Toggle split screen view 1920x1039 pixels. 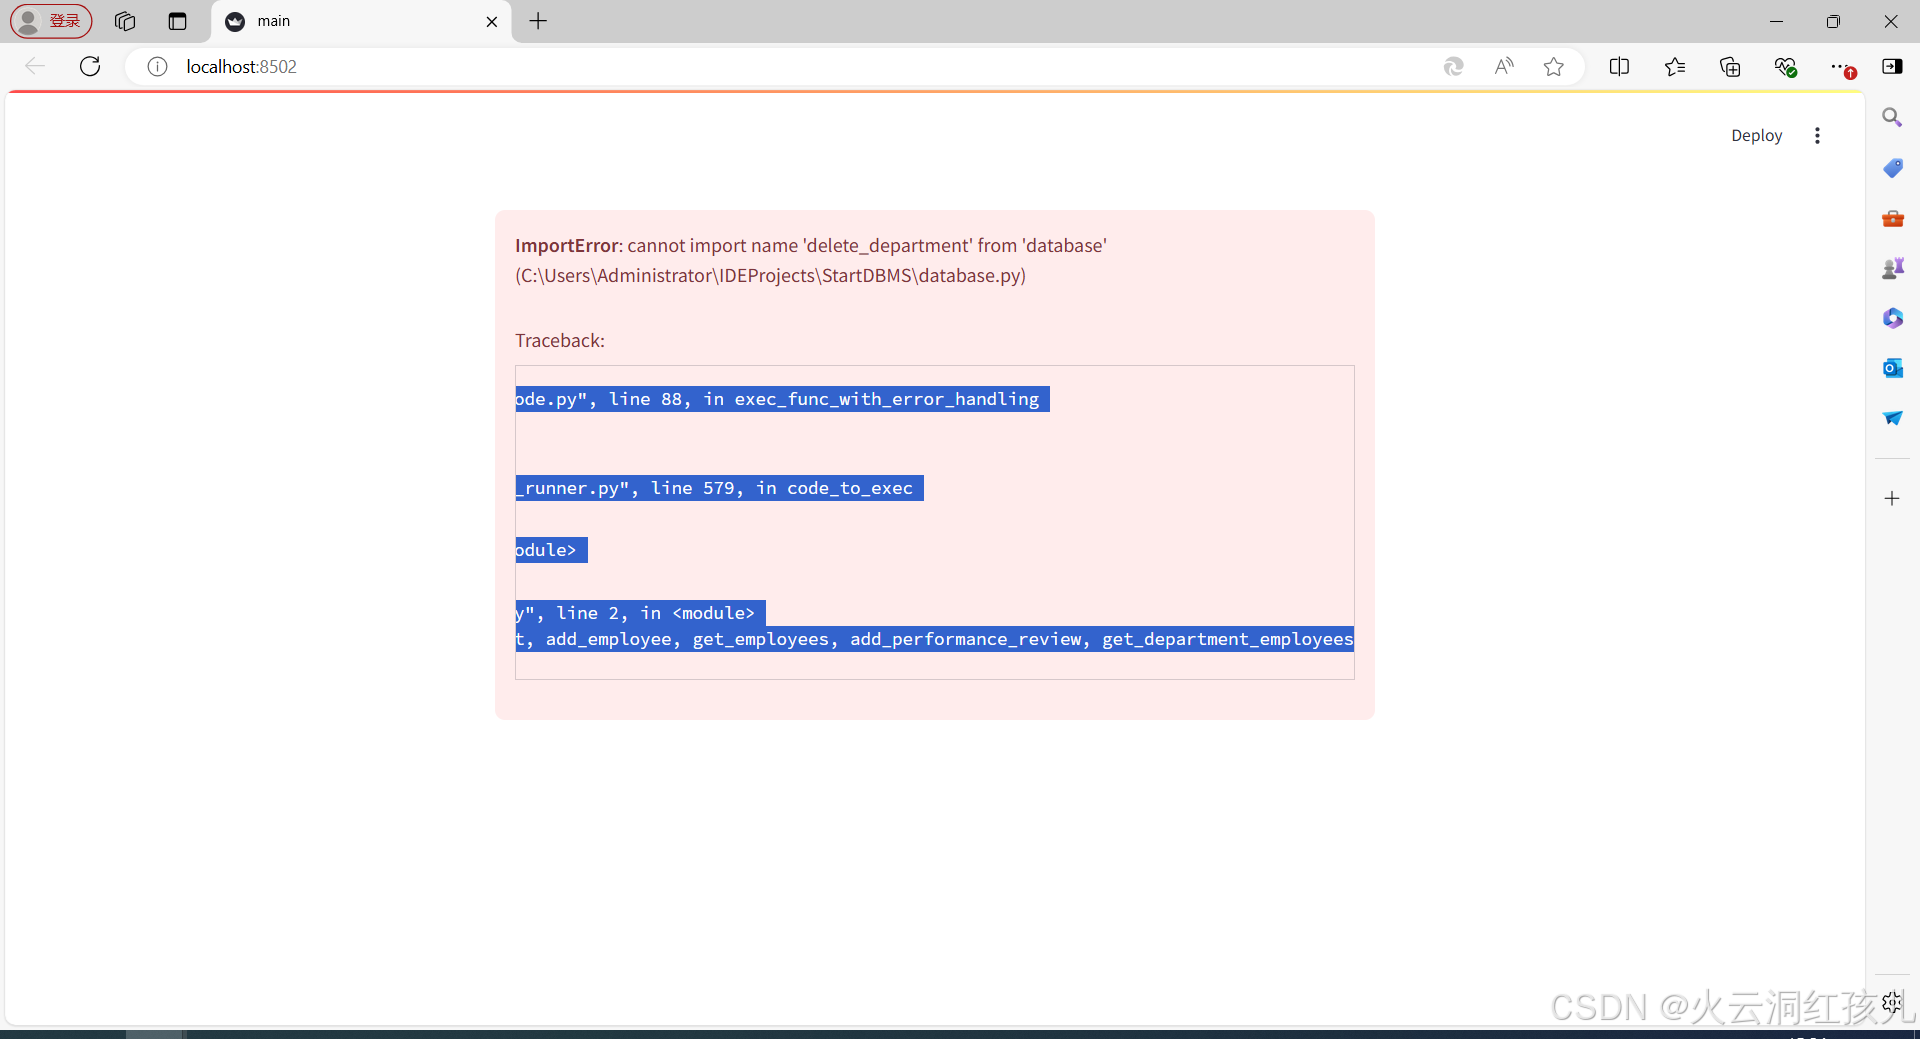[x=1620, y=66]
